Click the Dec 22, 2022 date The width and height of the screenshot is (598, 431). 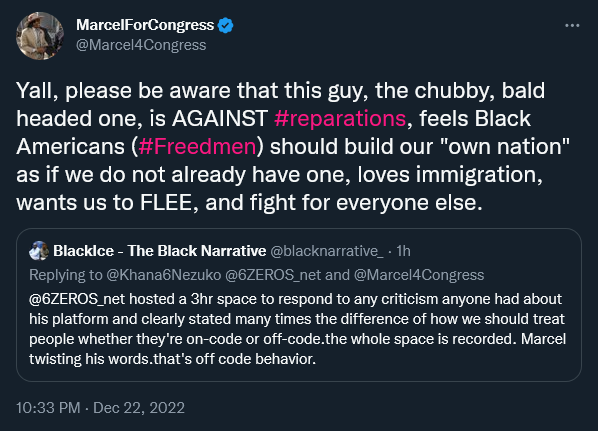(139, 408)
